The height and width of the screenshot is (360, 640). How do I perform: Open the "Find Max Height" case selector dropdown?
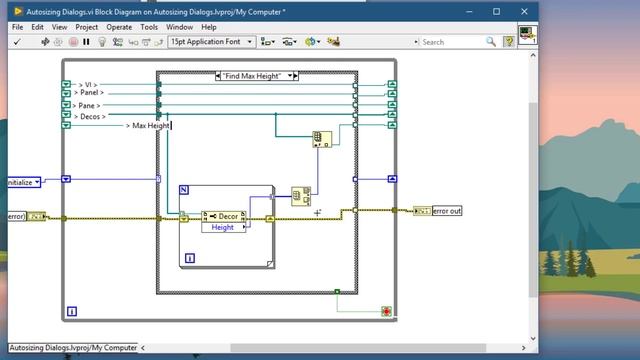pyautogui.click(x=290, y=76)
